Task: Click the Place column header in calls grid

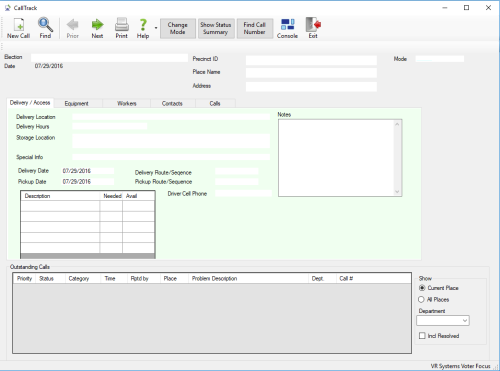Action: tap(174, 278)
